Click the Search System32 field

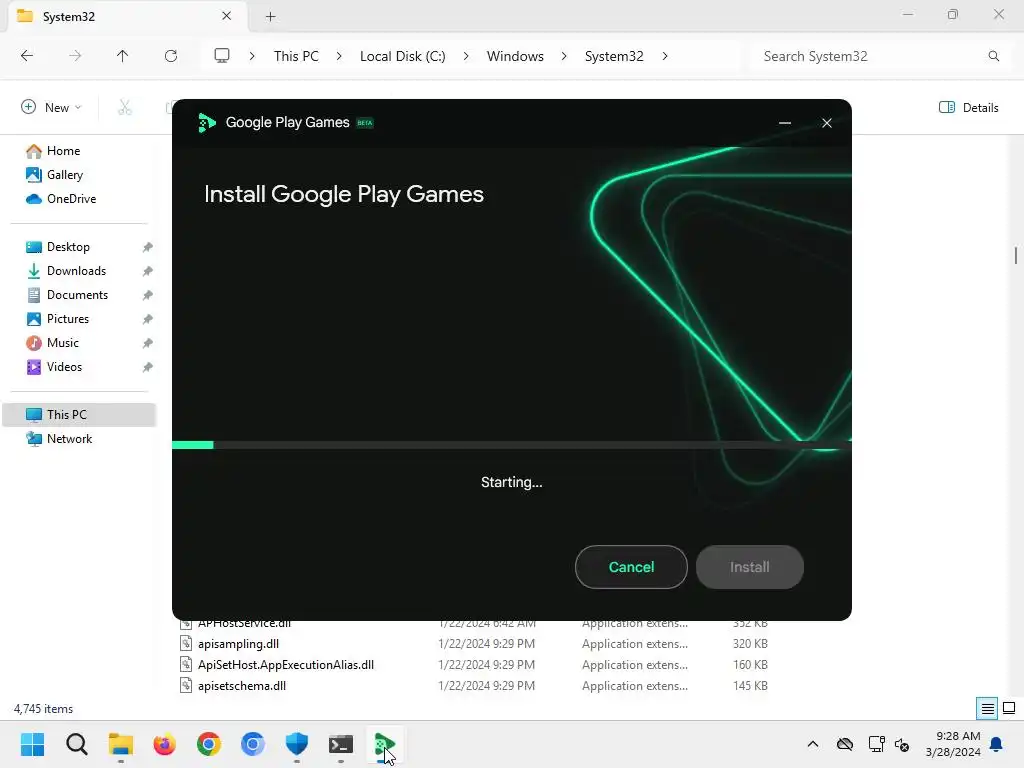pos(879,56)
